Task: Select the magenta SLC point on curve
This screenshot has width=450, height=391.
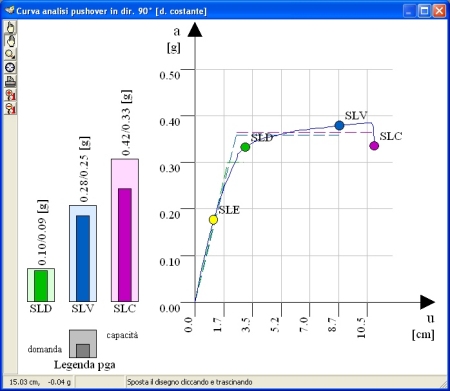Action: pyautogui.click(x=374, y=146)
